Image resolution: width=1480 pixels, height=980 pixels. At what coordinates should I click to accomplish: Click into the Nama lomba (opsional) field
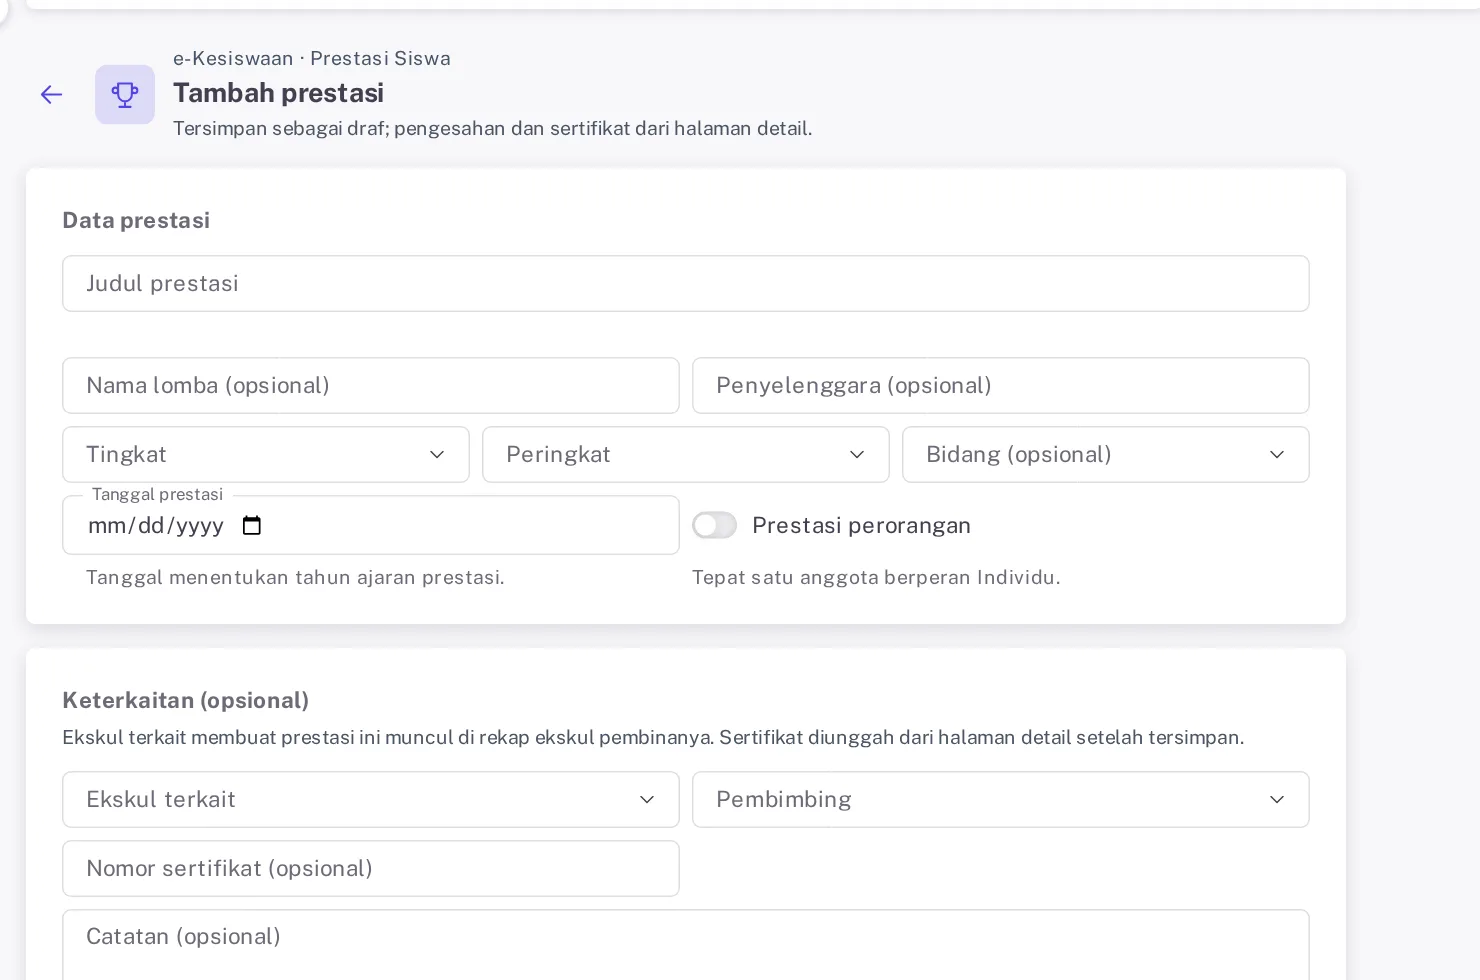[x=371, y=386]
